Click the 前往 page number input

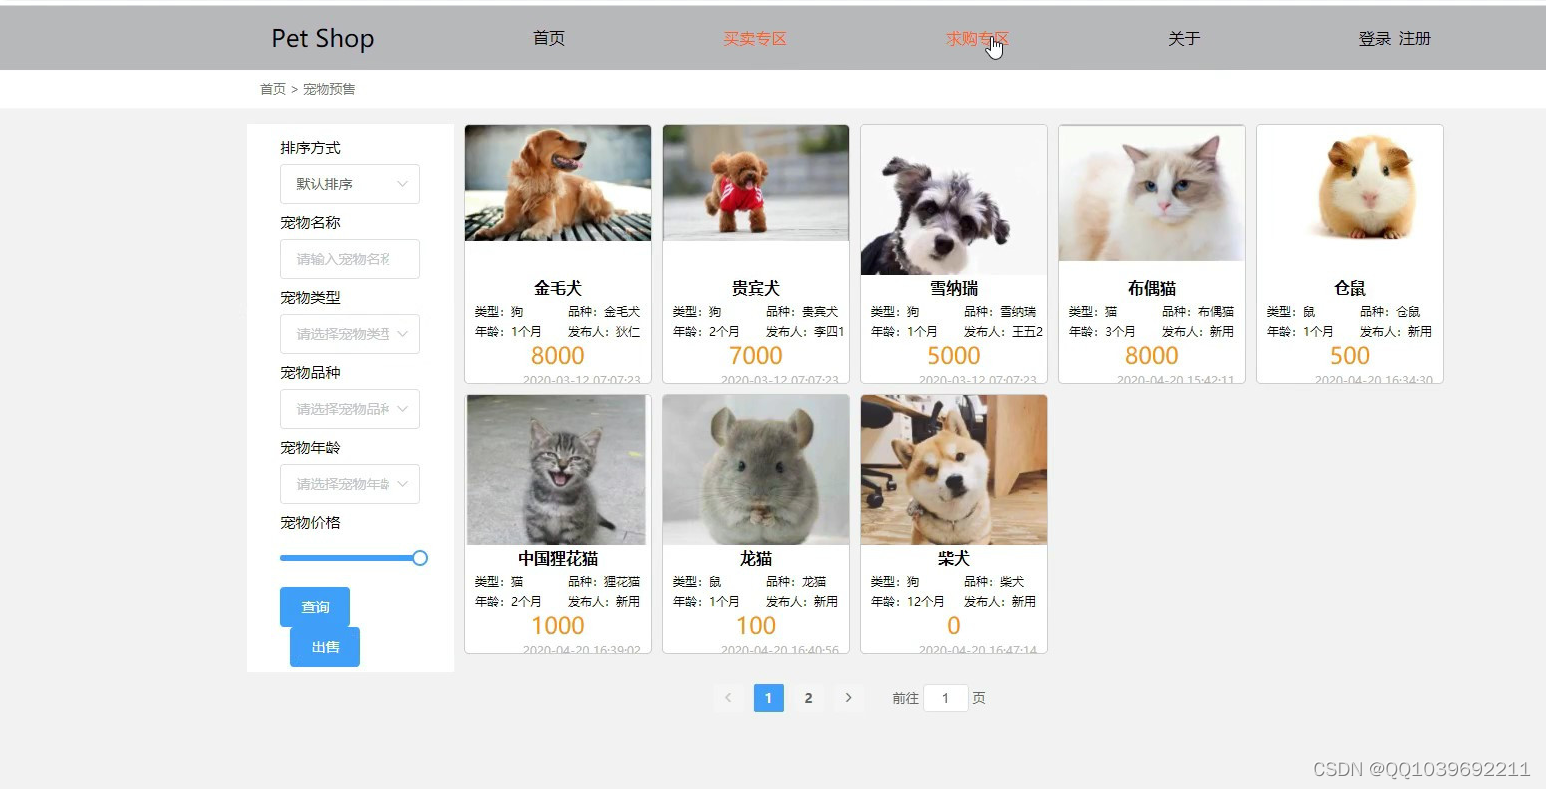pyautogui.click(x=945, y=697)
